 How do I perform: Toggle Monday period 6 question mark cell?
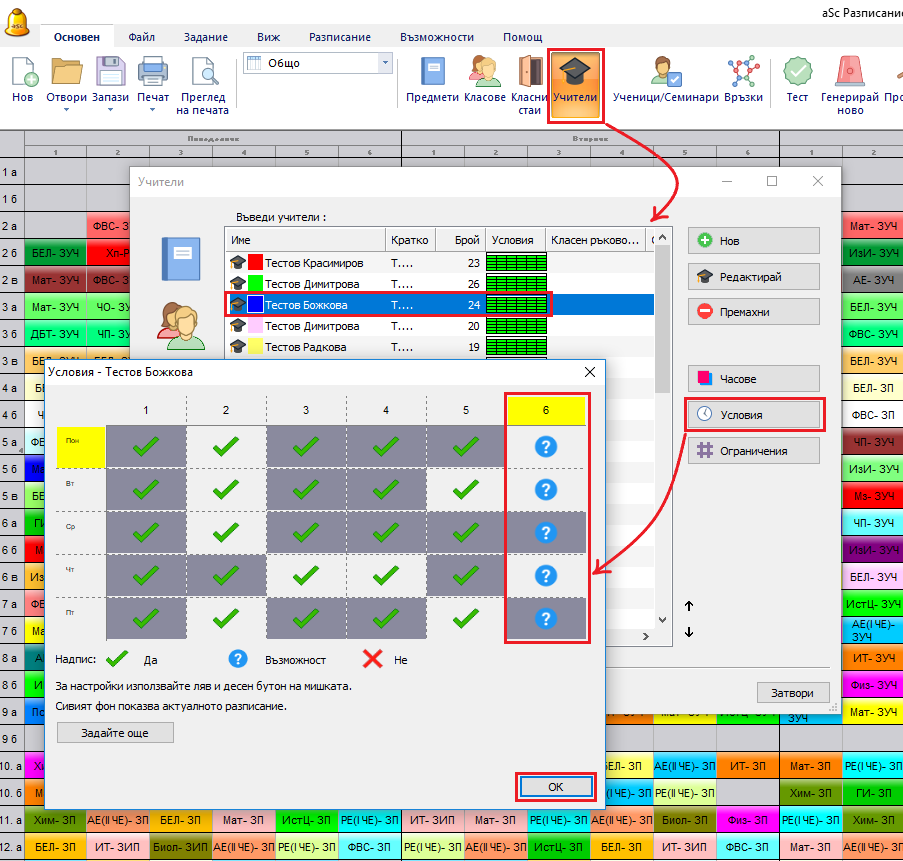(545, 446)
